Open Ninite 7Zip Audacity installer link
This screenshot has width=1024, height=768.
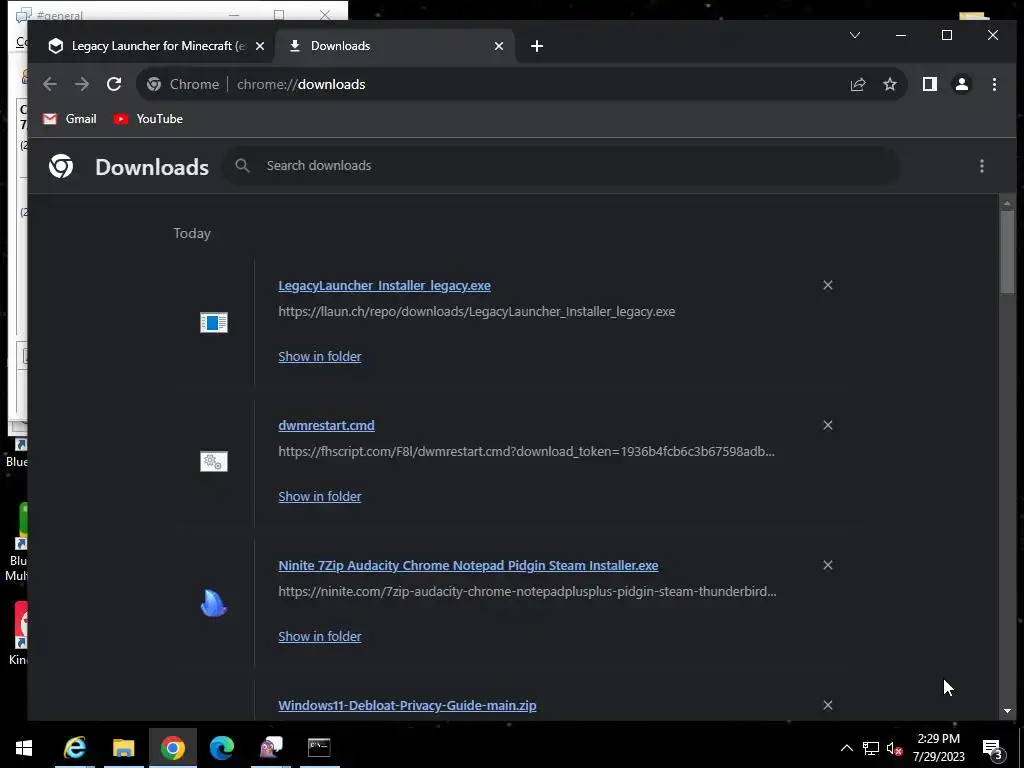tap(468, 566)
